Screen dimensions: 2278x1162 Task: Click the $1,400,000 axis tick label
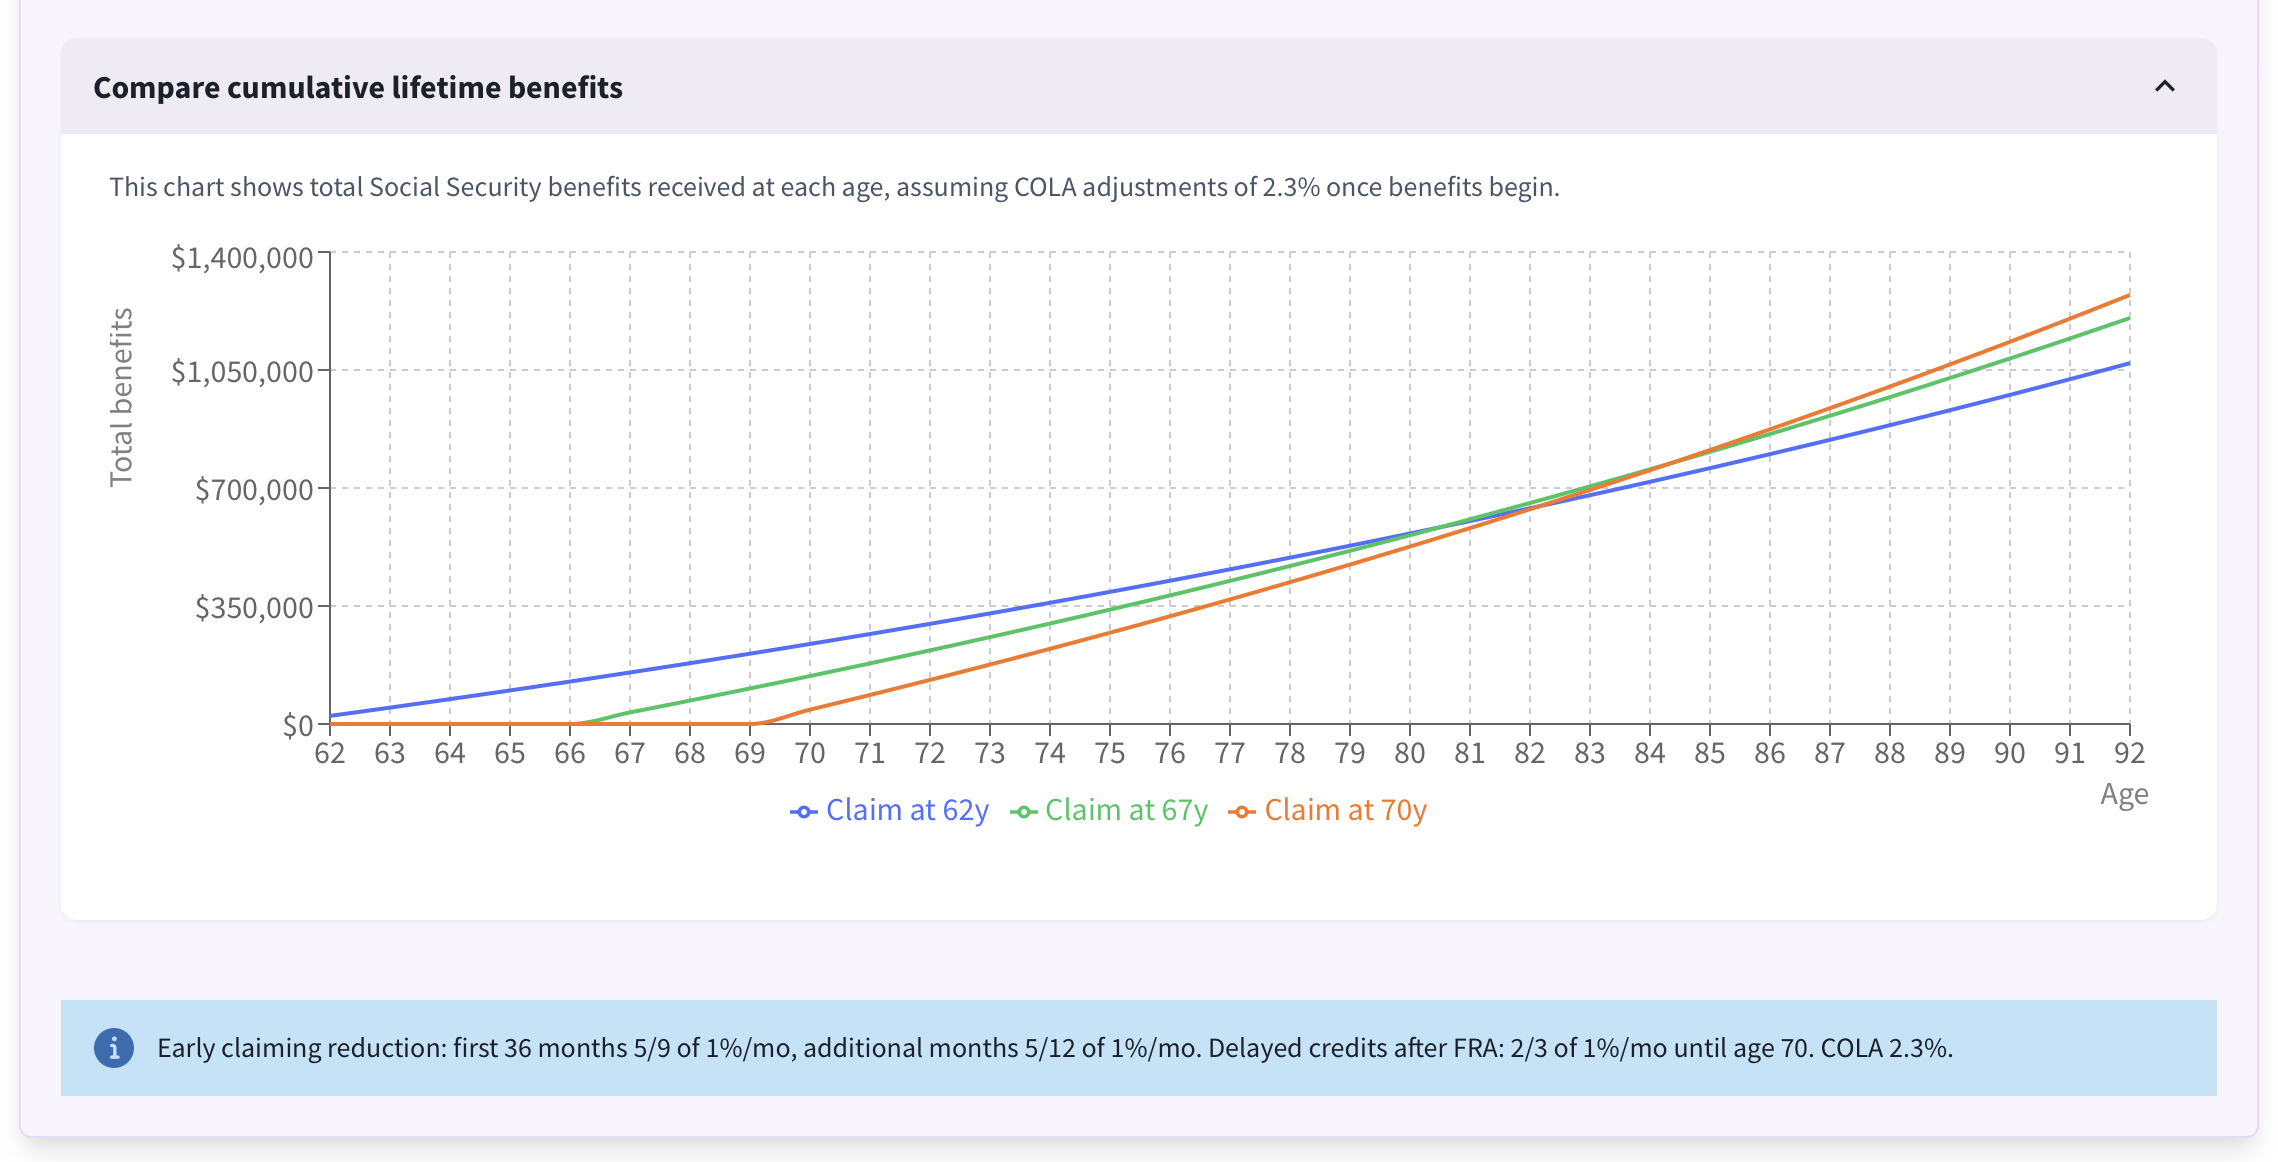(243, 256)
